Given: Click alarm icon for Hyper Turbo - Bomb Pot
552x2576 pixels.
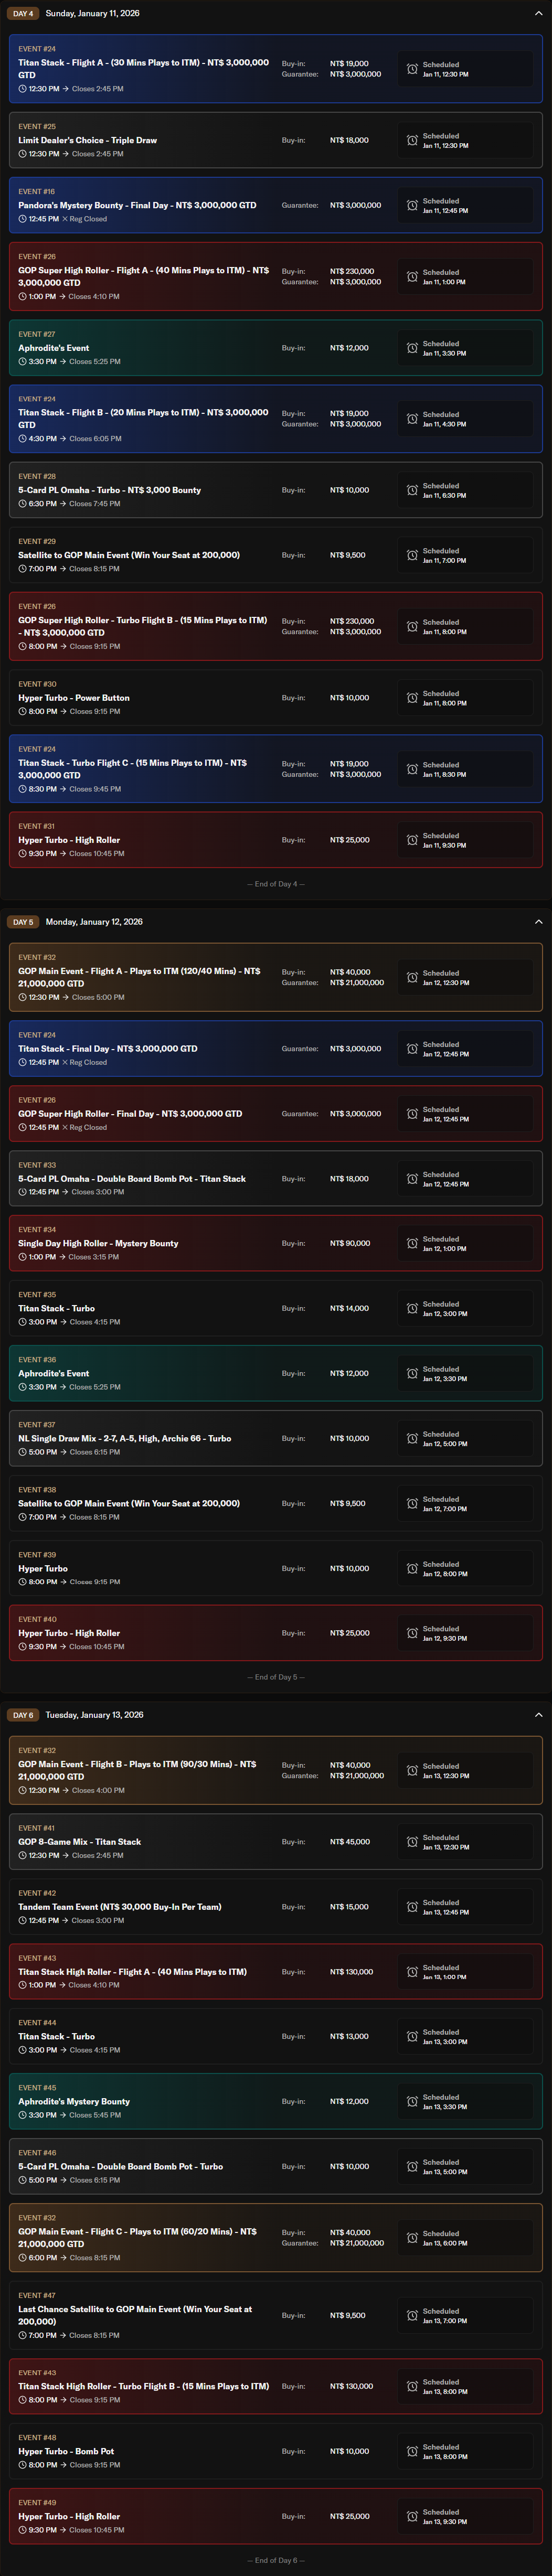Looking at the screenshot, I should coord(412,2451).
